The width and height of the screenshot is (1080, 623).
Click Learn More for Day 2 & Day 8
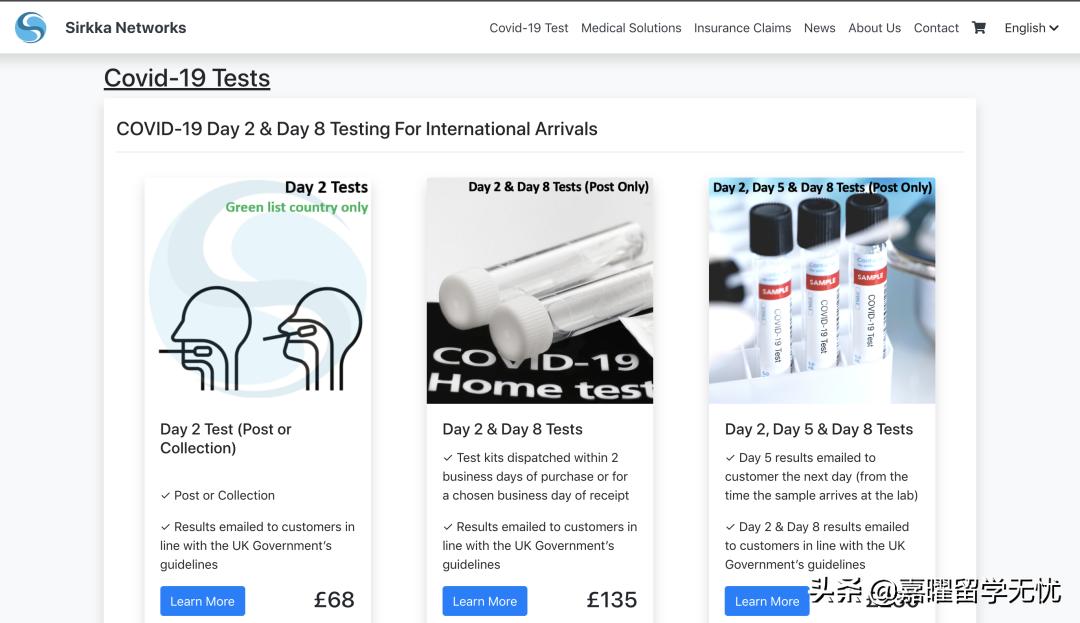pos(485,601)
